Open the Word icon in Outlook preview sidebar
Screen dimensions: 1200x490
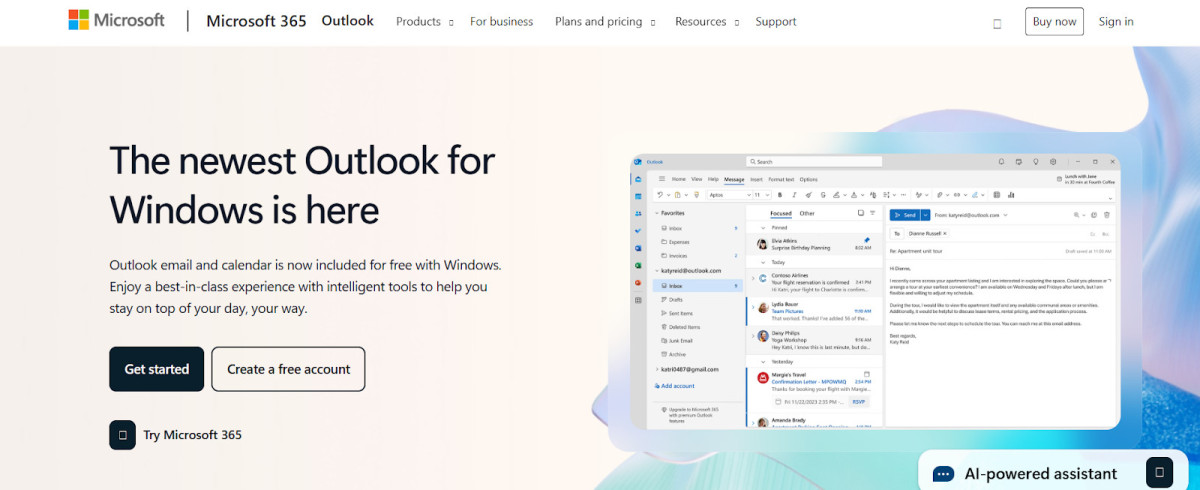point(638,248)
